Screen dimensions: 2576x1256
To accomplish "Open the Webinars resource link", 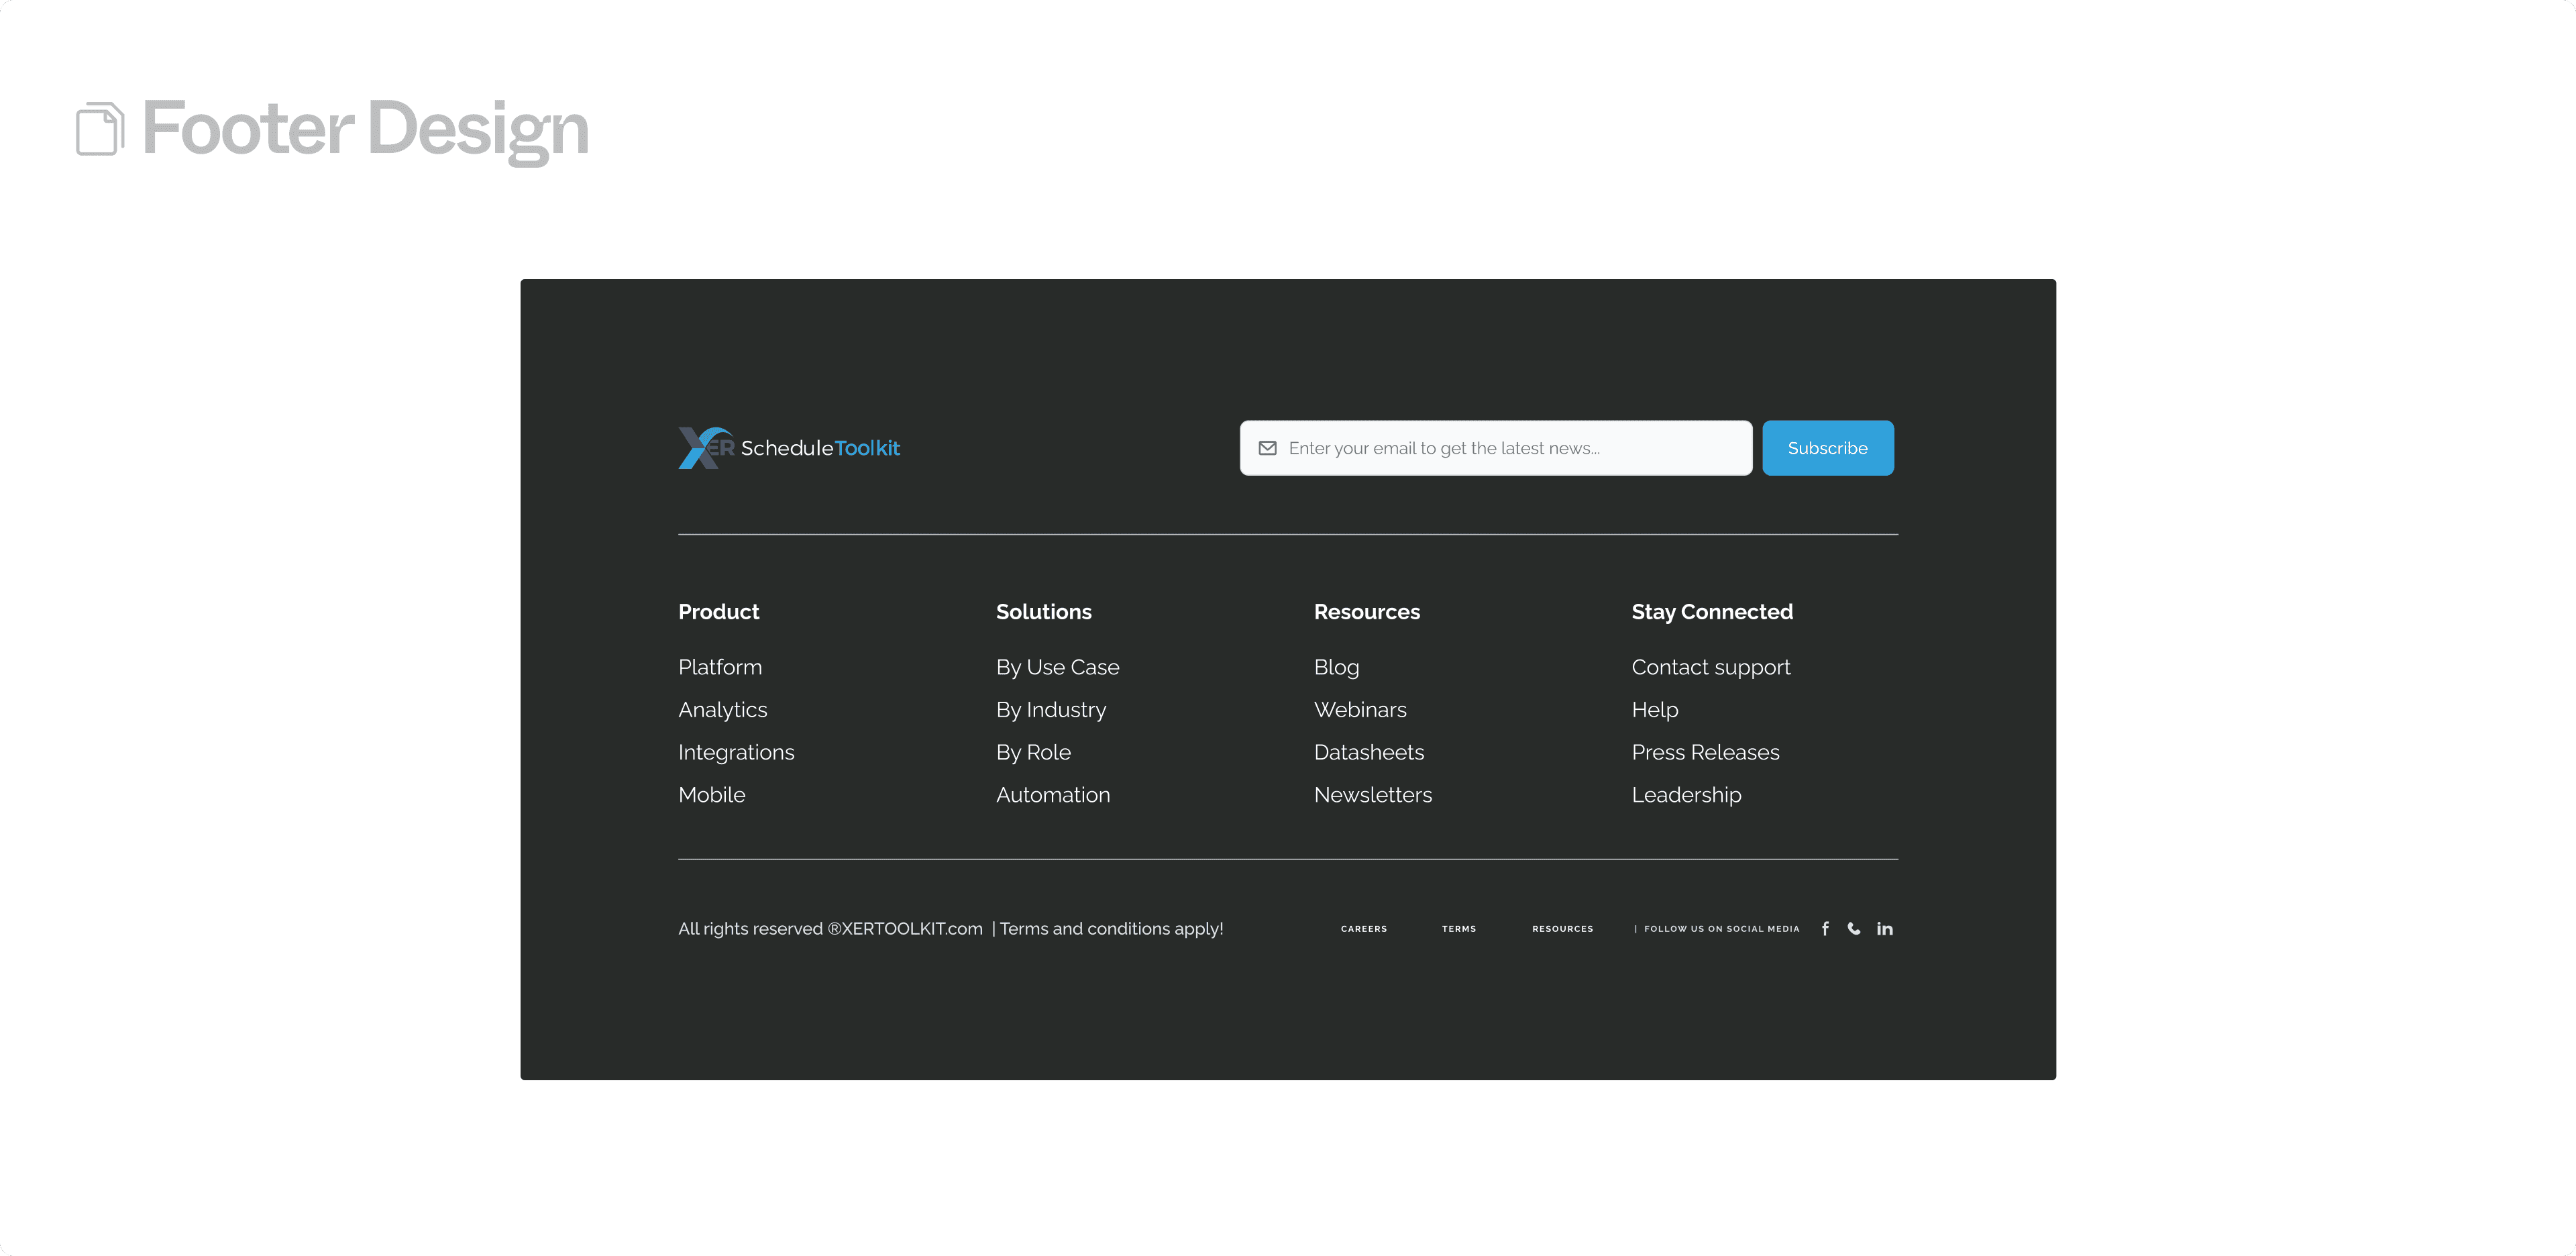I will tap(1360, 710).
